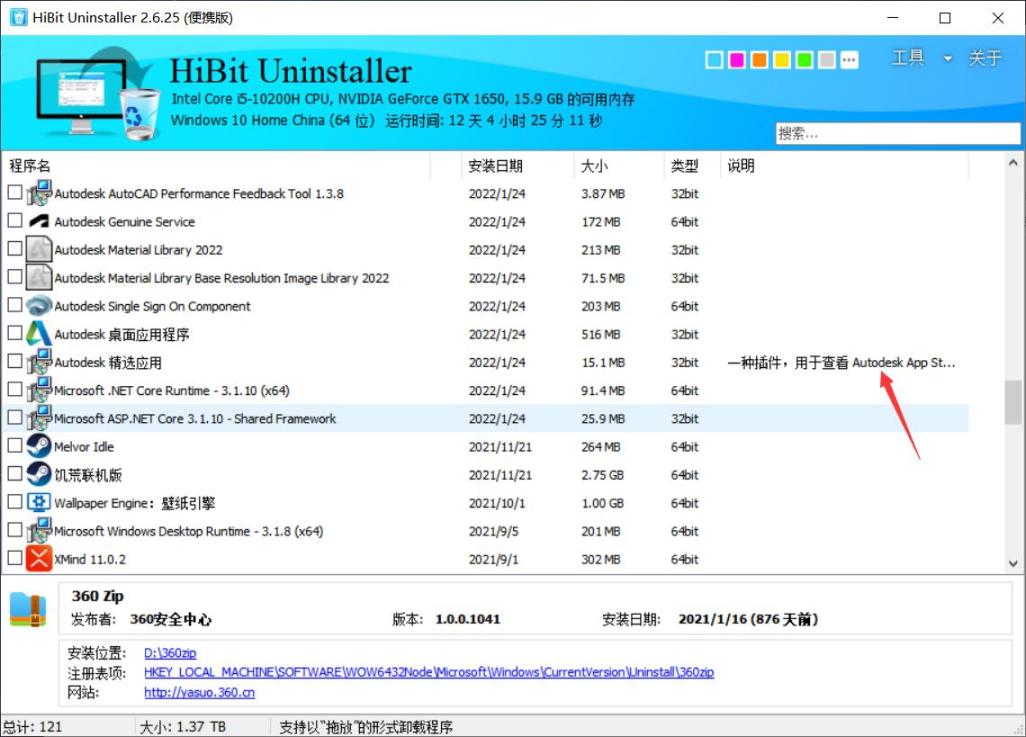Check the Autodesk Genuine Service checkbox
The height and width of the screenshot is (737, 1026).
14,221
